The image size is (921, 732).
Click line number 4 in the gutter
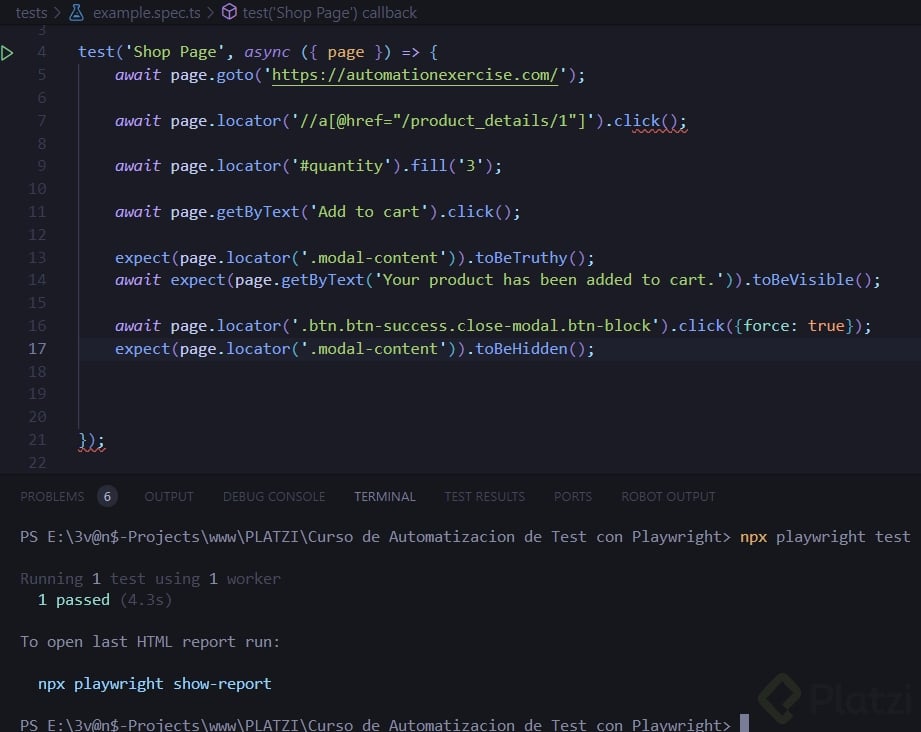coord(41,52)
